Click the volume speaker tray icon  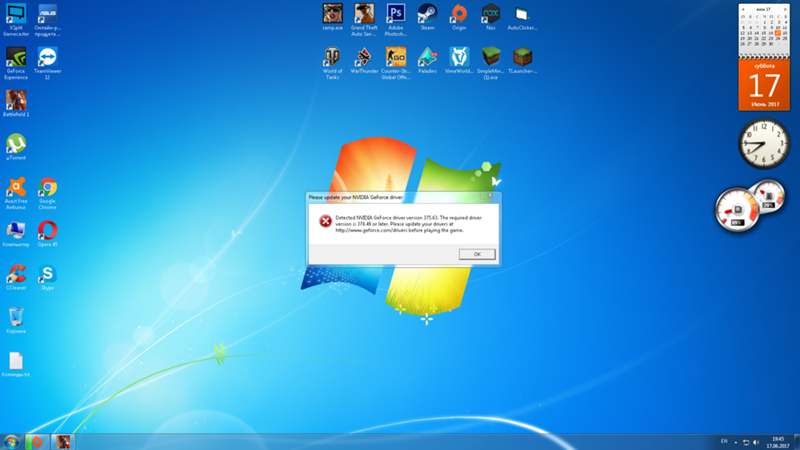pyautogui.click(x=756, y=442)
